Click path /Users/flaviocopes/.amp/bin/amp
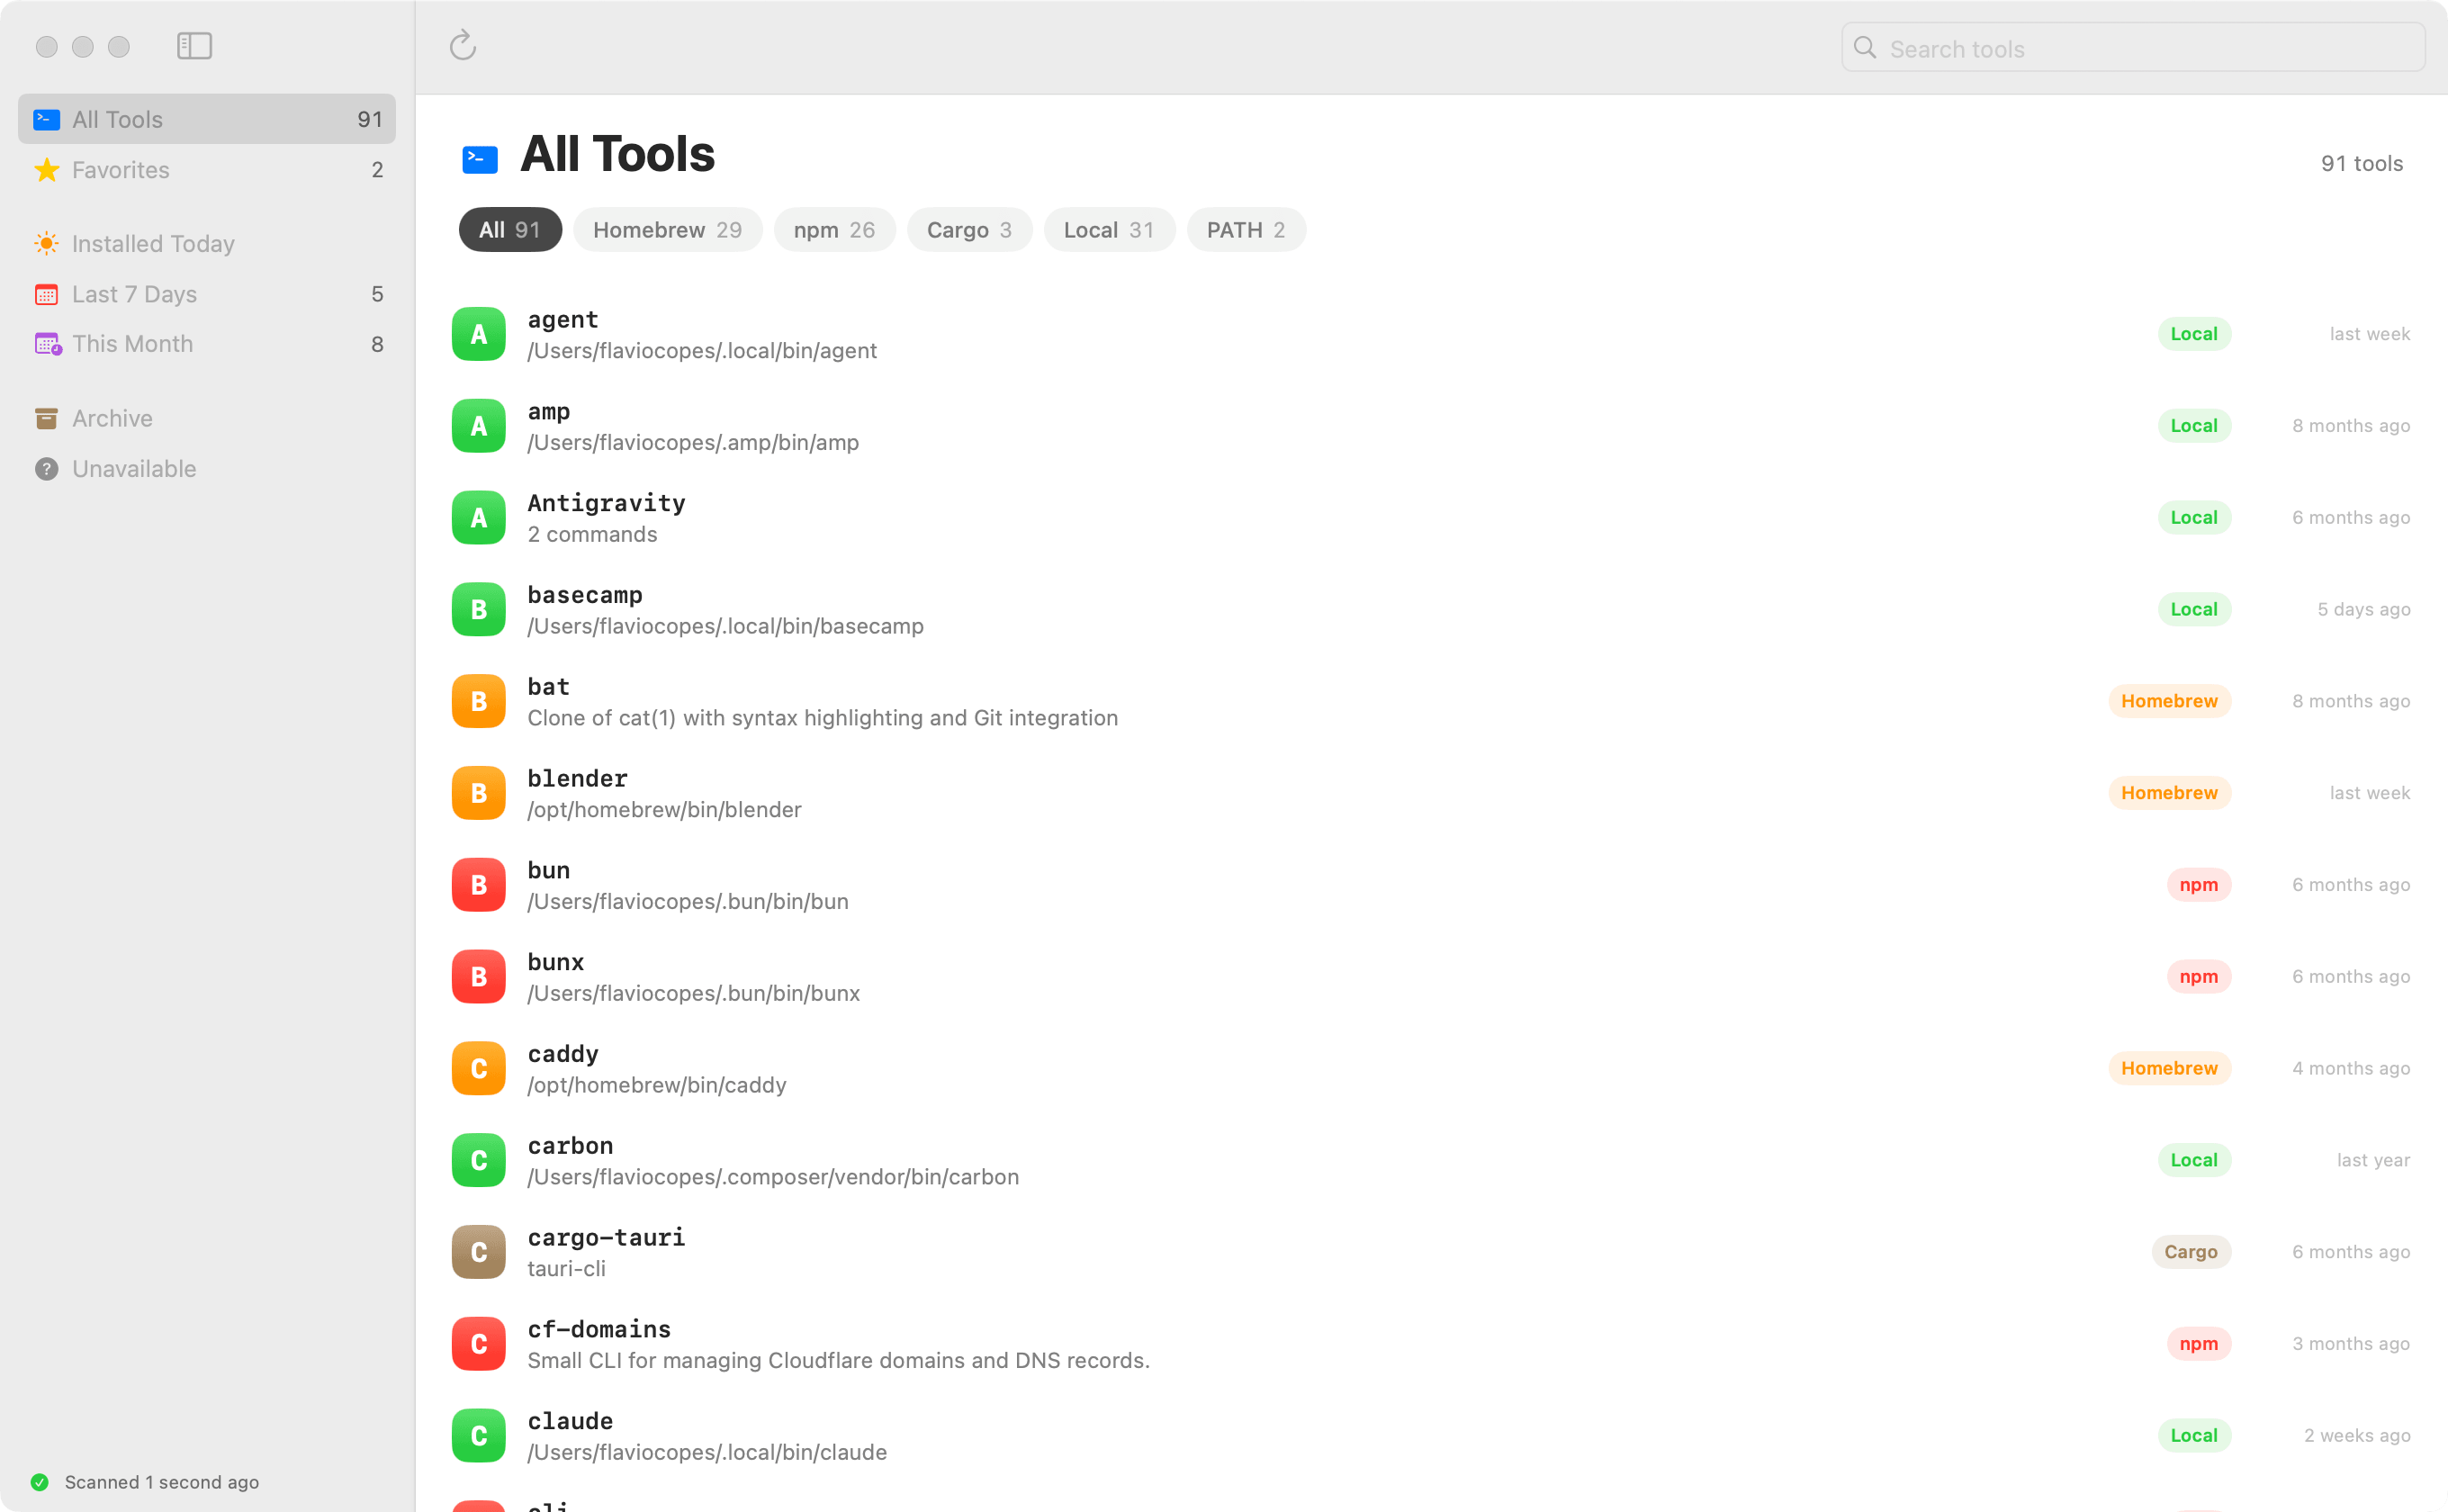 click(693, 443)
